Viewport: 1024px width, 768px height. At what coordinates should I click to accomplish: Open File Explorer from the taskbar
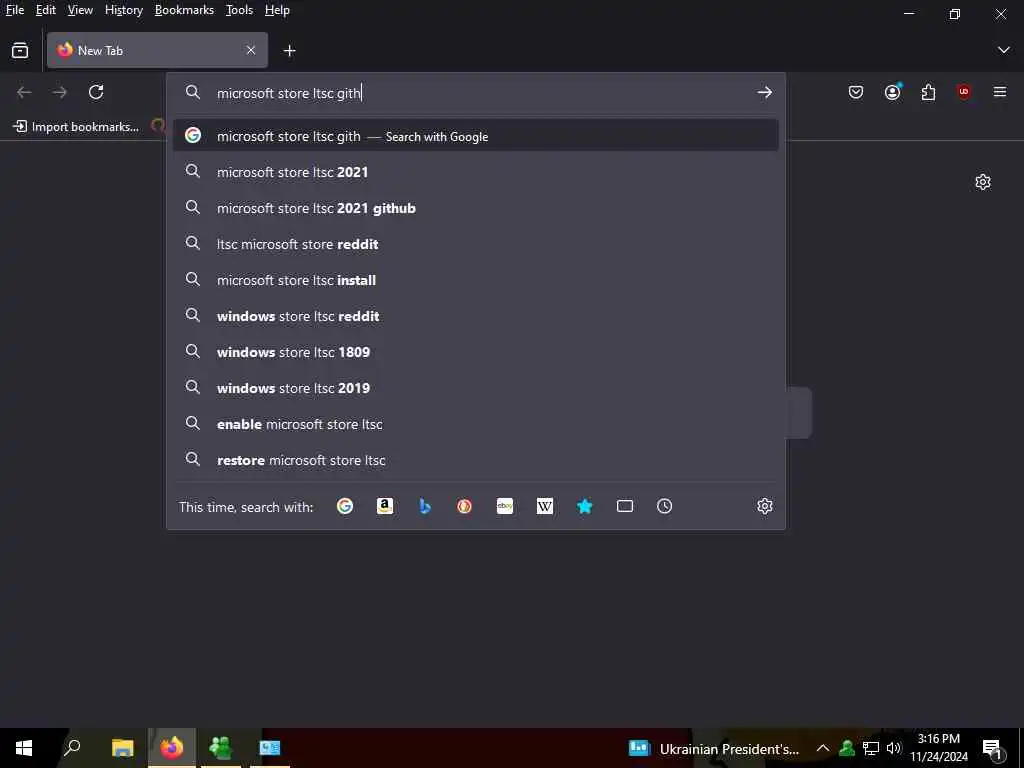pyautogui.click(x=122, y=748)
